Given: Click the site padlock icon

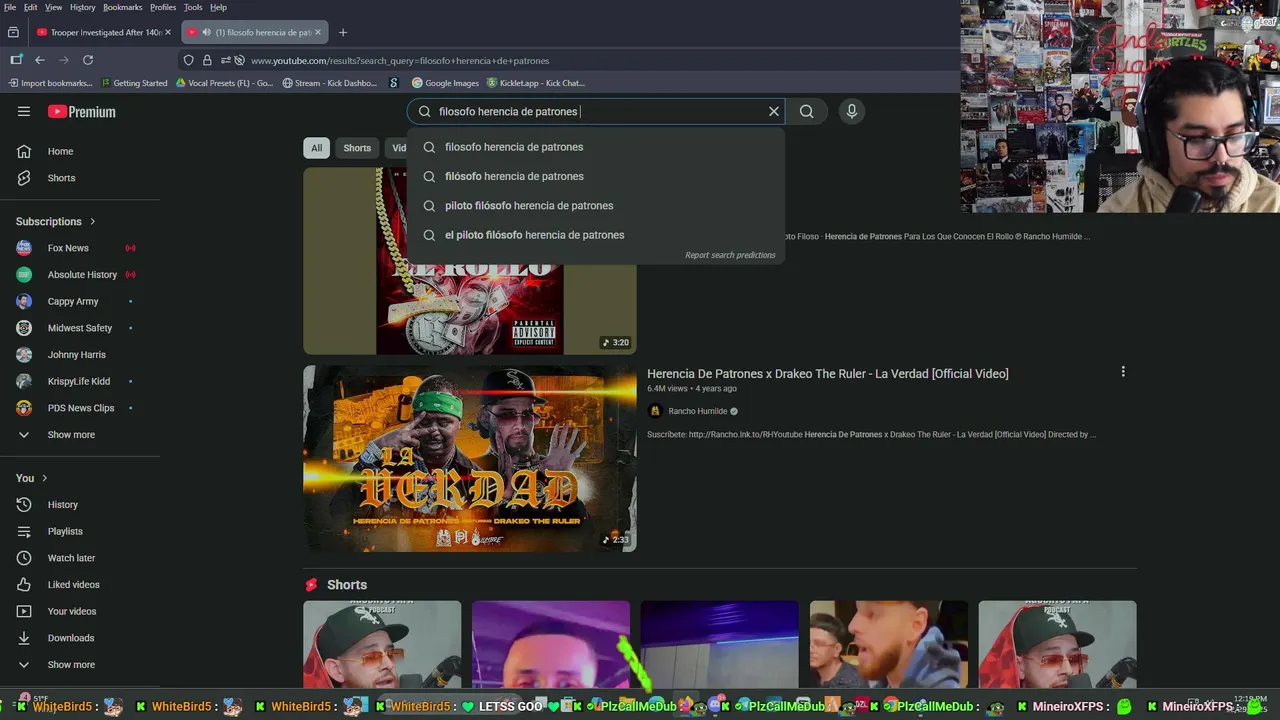Looking at the screenshot, I should pyautogui.click(x=207, y=60).
